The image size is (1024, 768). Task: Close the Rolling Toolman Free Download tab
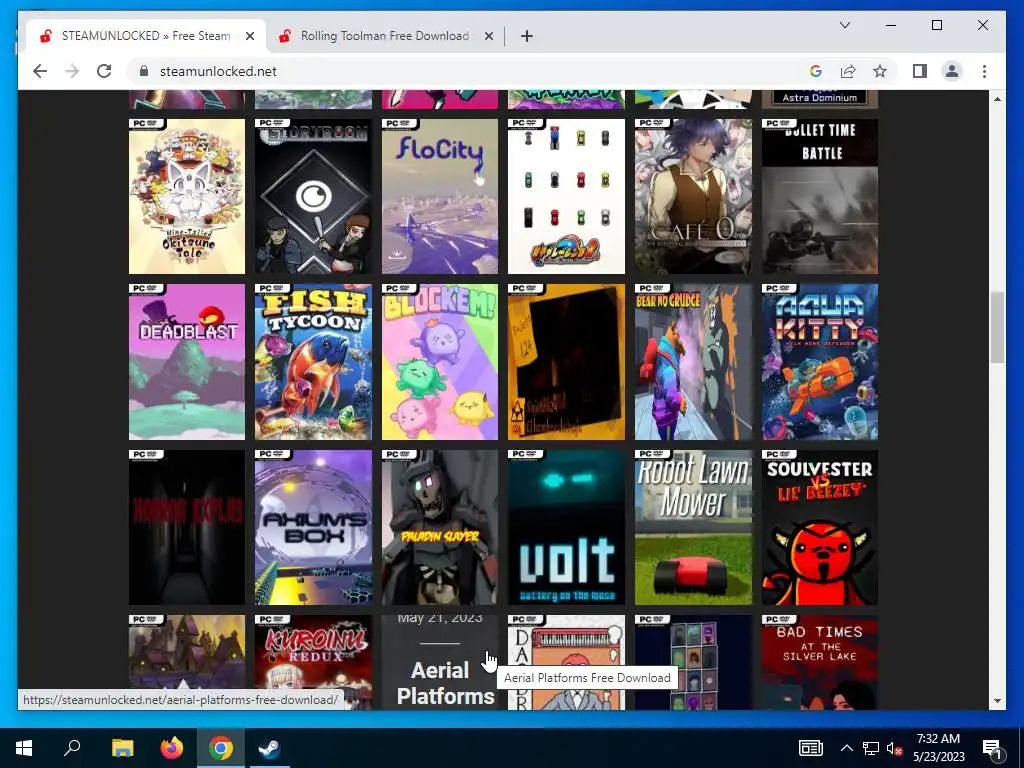[x=488, y=36]
